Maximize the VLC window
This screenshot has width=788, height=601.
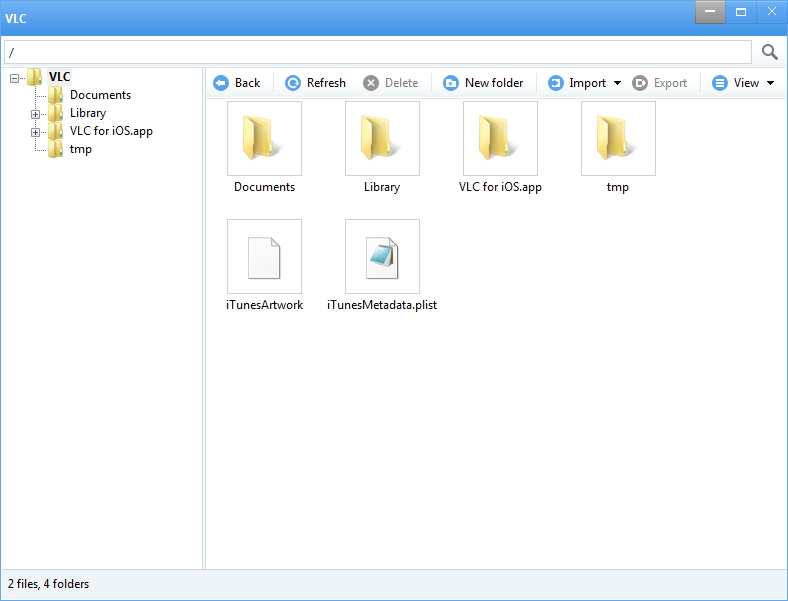pos(741,12)
